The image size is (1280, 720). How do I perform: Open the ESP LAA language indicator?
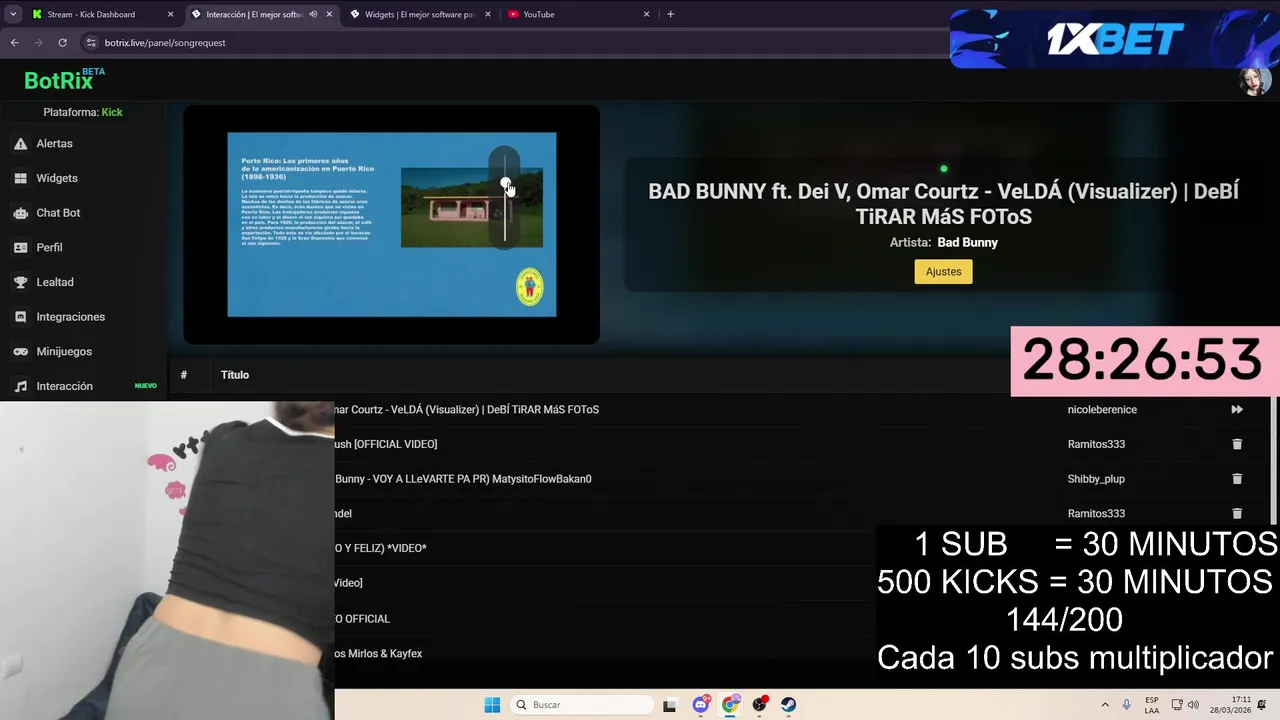(x=1152, y=705)
